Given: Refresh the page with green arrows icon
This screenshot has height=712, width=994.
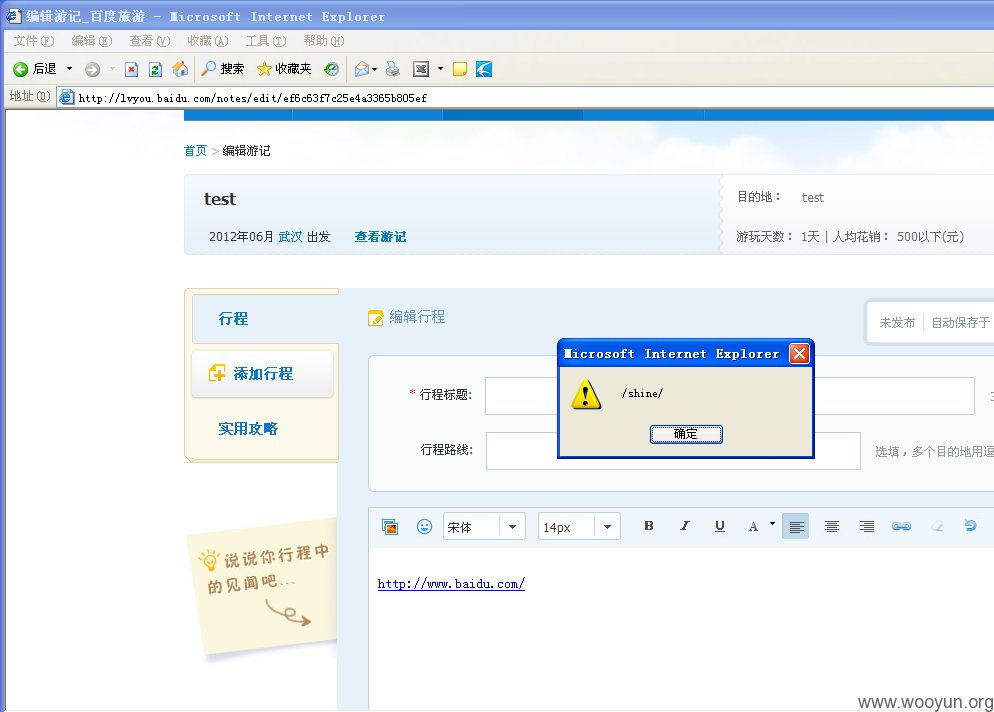Looking at the screenshot, I should pos(155,69).
